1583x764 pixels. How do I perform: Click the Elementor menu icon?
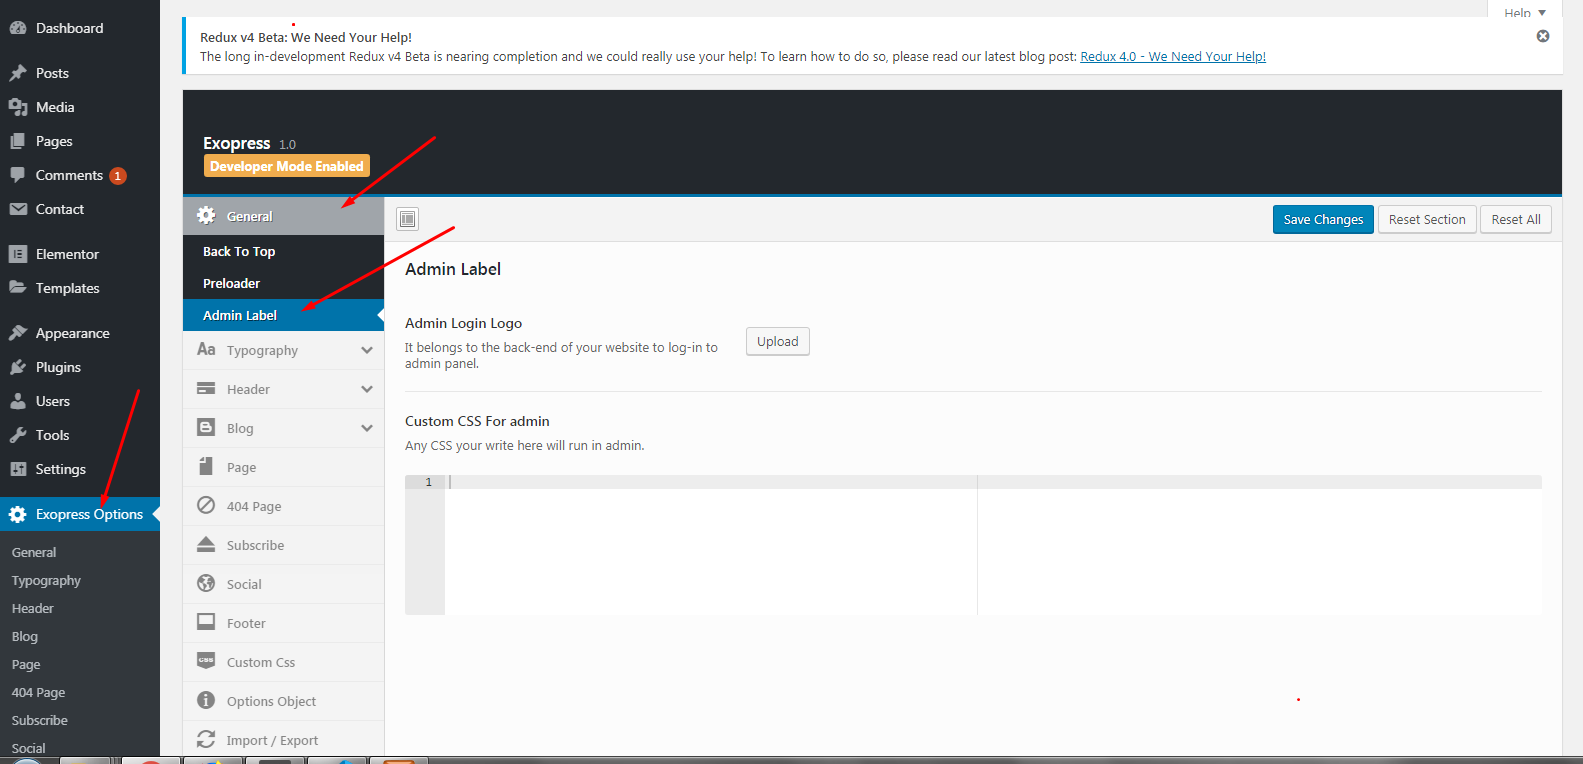pos(18,254)
